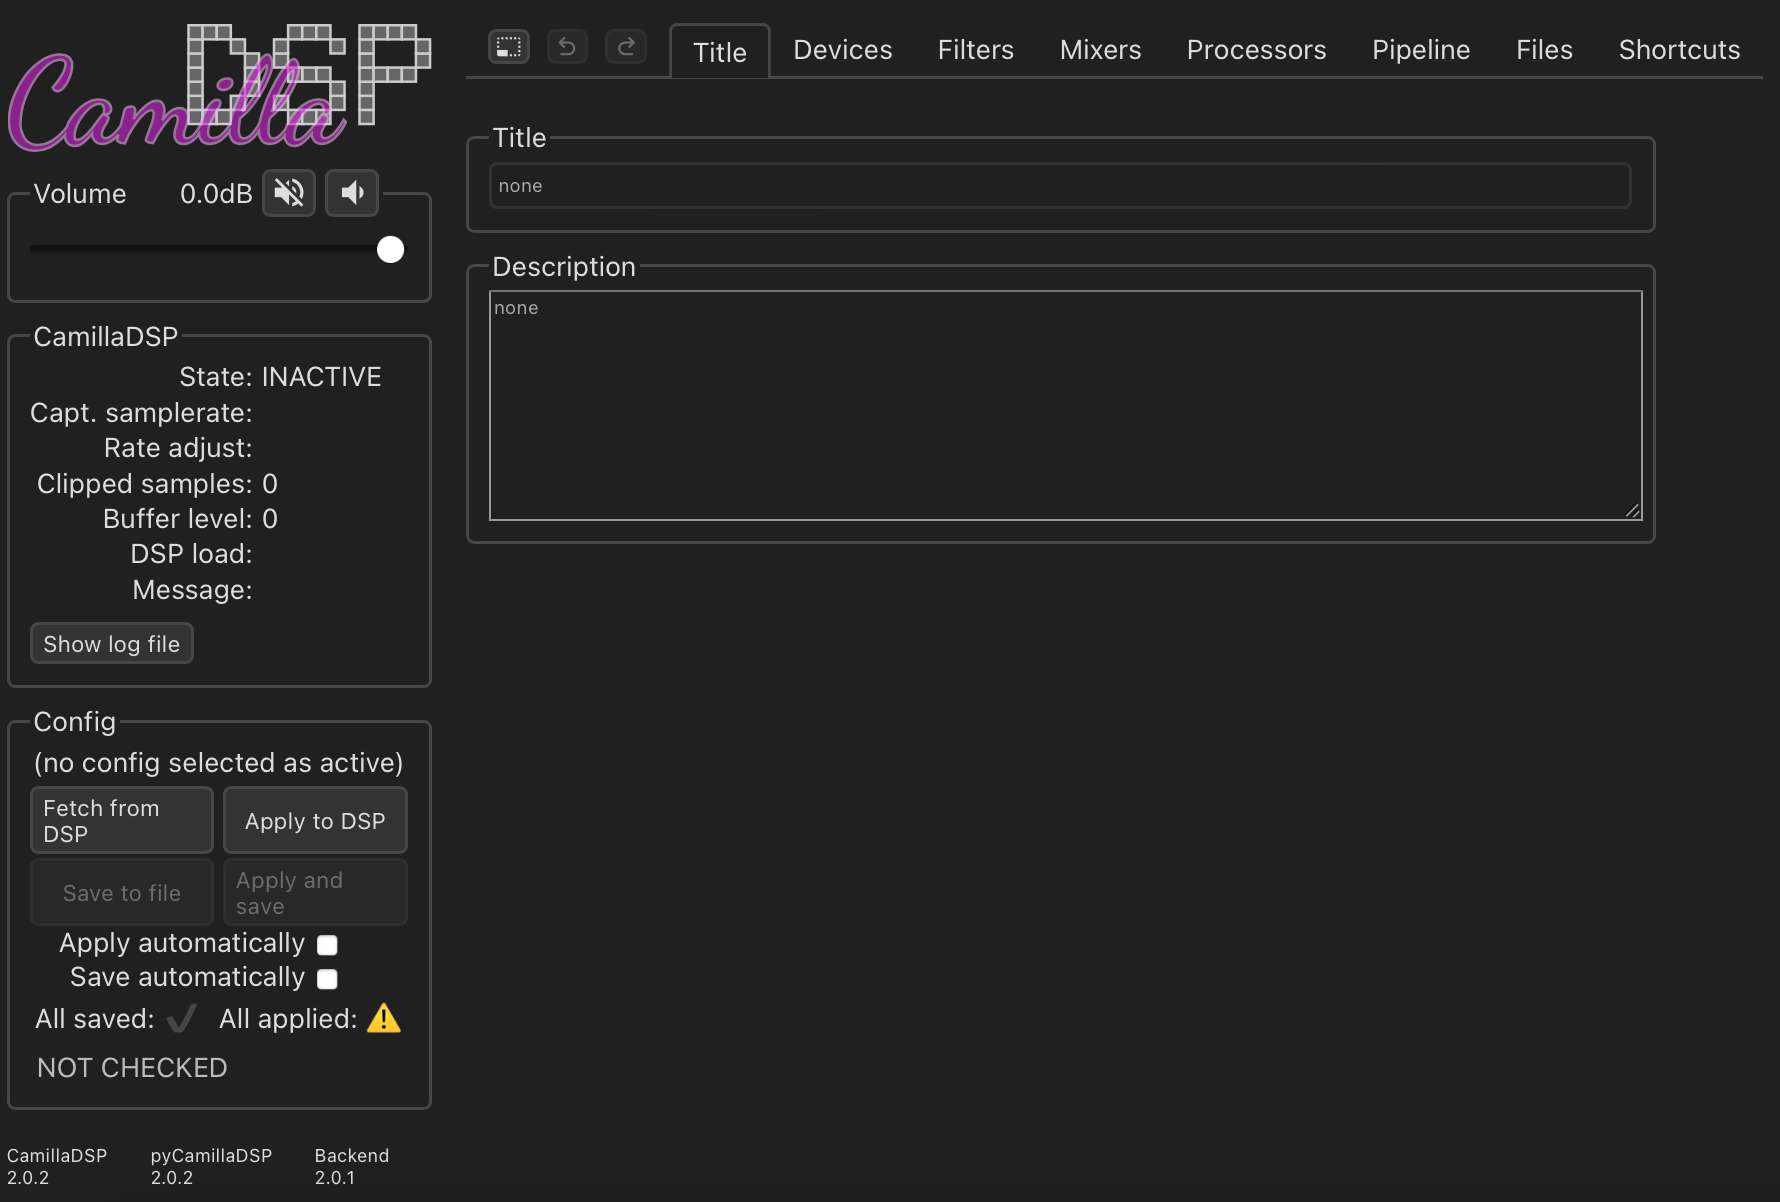Click Apply to DSP button

click(315, 820)
